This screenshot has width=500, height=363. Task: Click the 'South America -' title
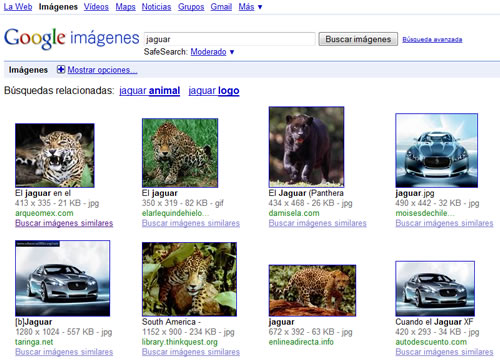pyautogui.click(x=171, y=322)
